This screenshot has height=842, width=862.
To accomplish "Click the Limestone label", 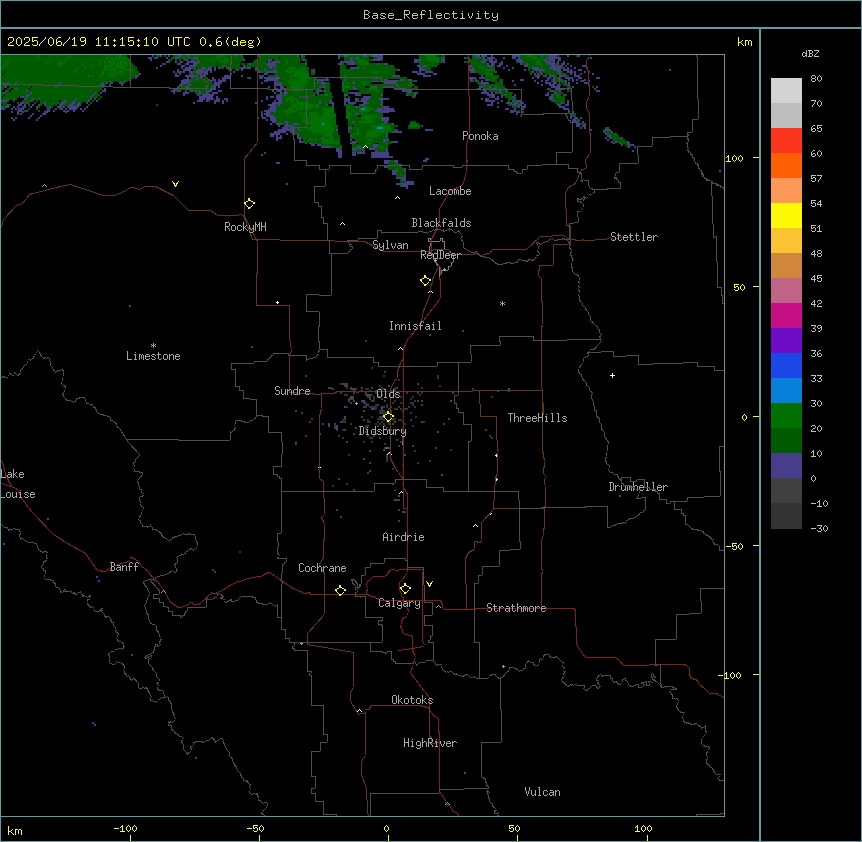I will 153,356.
